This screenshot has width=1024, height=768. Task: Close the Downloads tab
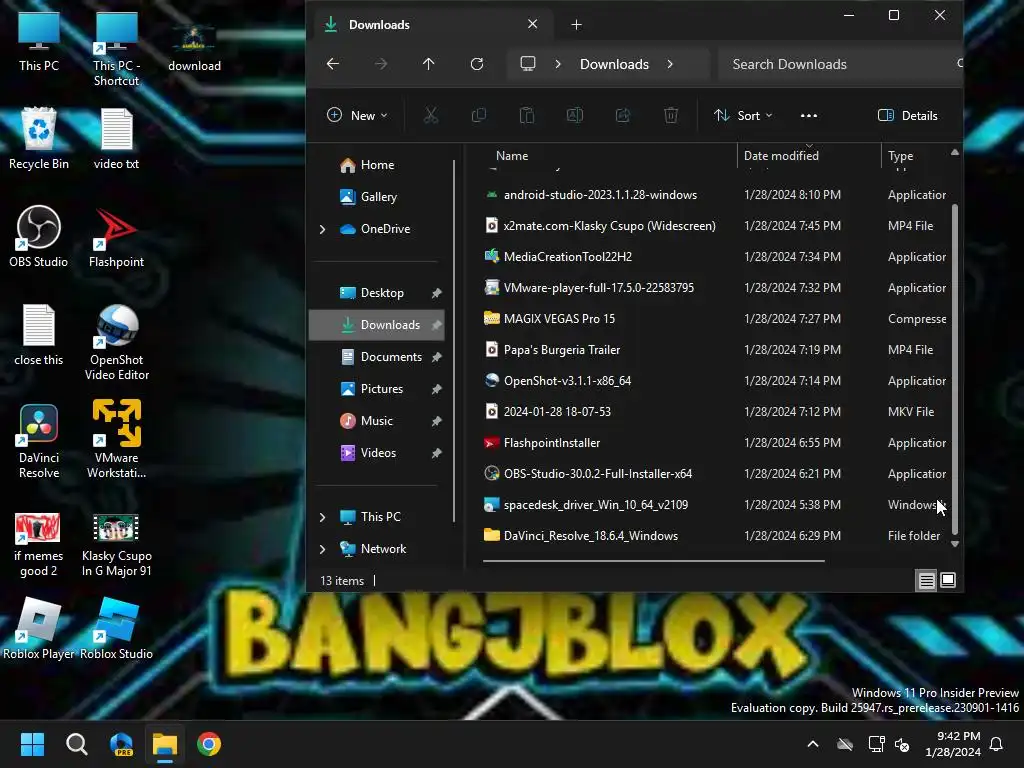click(533, 24)
